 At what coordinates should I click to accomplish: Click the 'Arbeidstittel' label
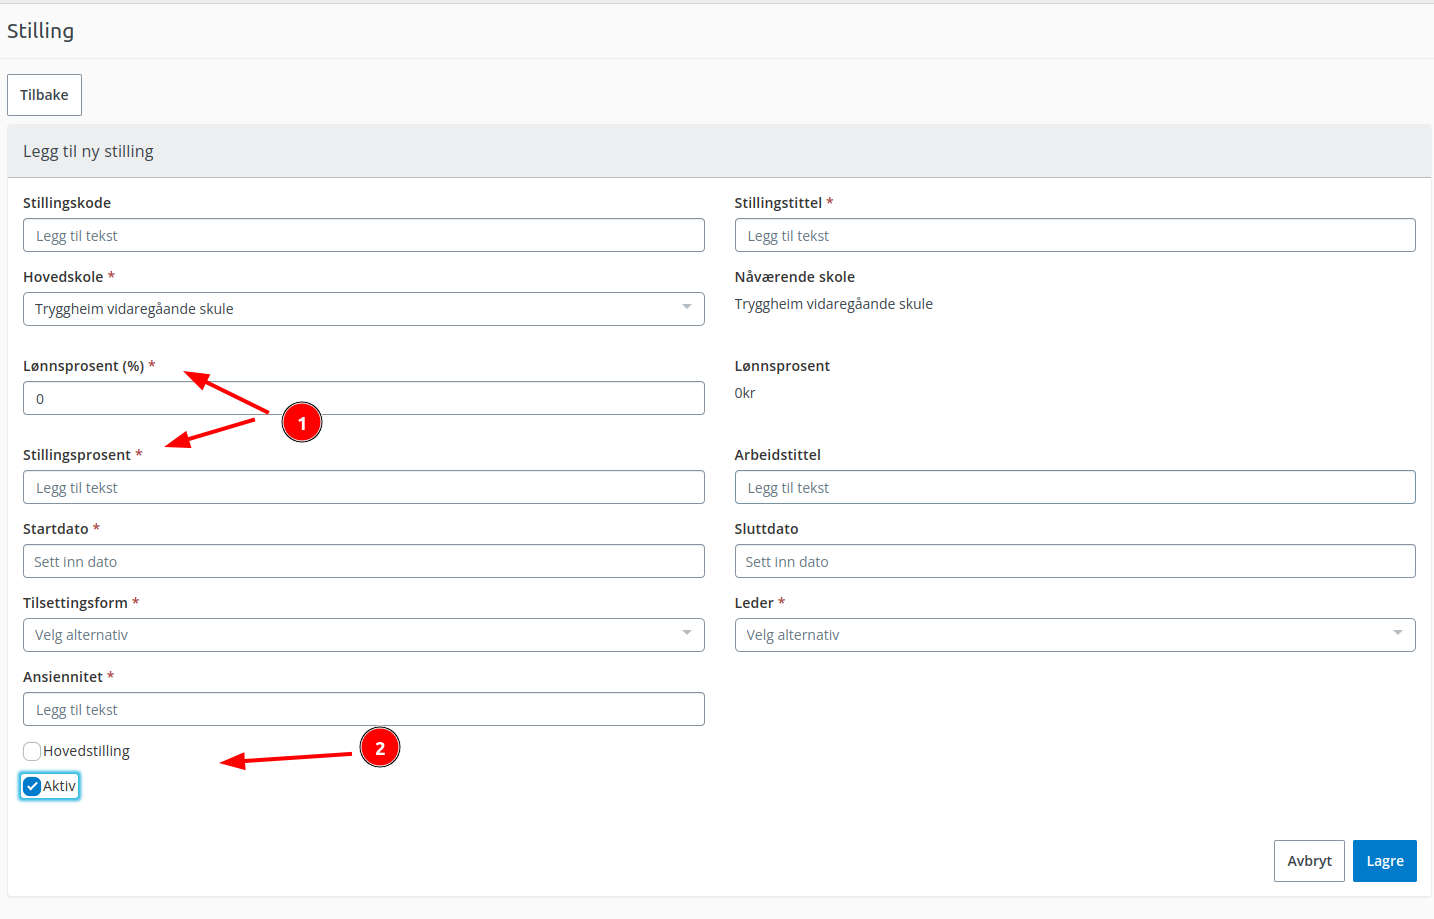tap(778, 455)
